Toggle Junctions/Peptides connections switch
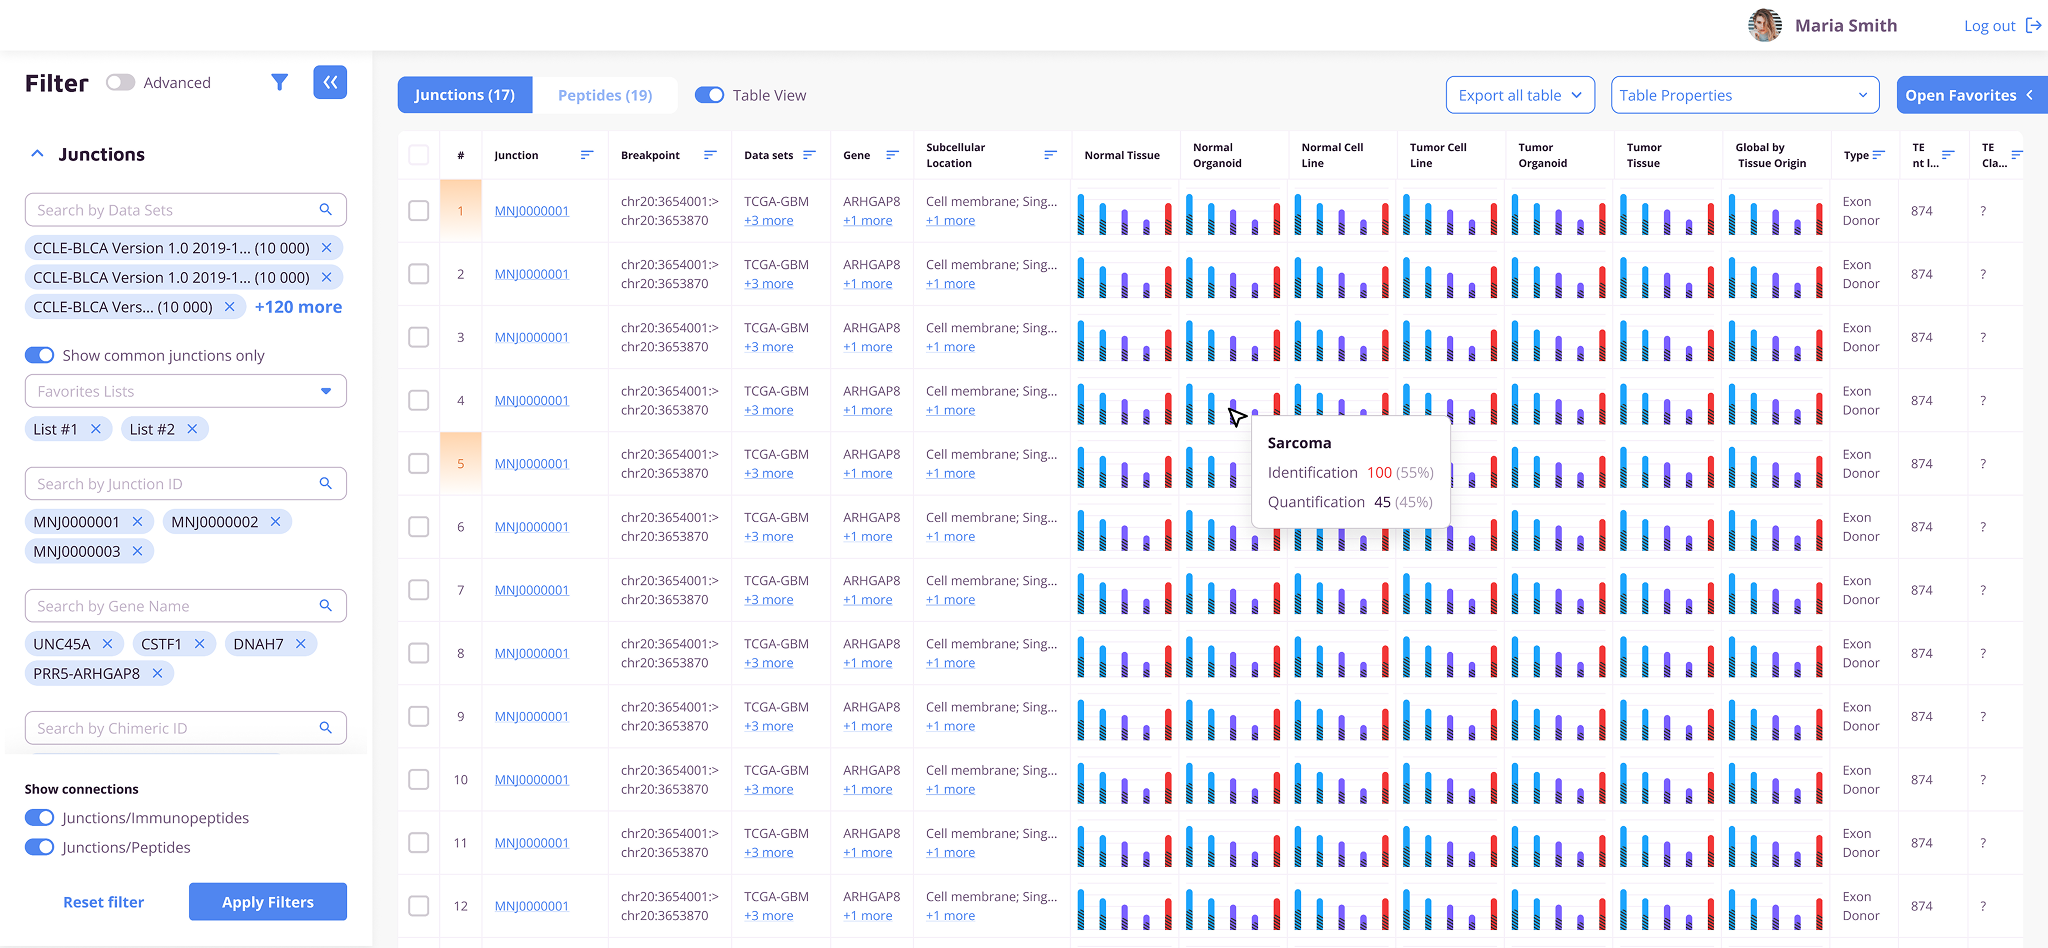The height and width of the screenshot is (948, 2048). pos(40,847)
